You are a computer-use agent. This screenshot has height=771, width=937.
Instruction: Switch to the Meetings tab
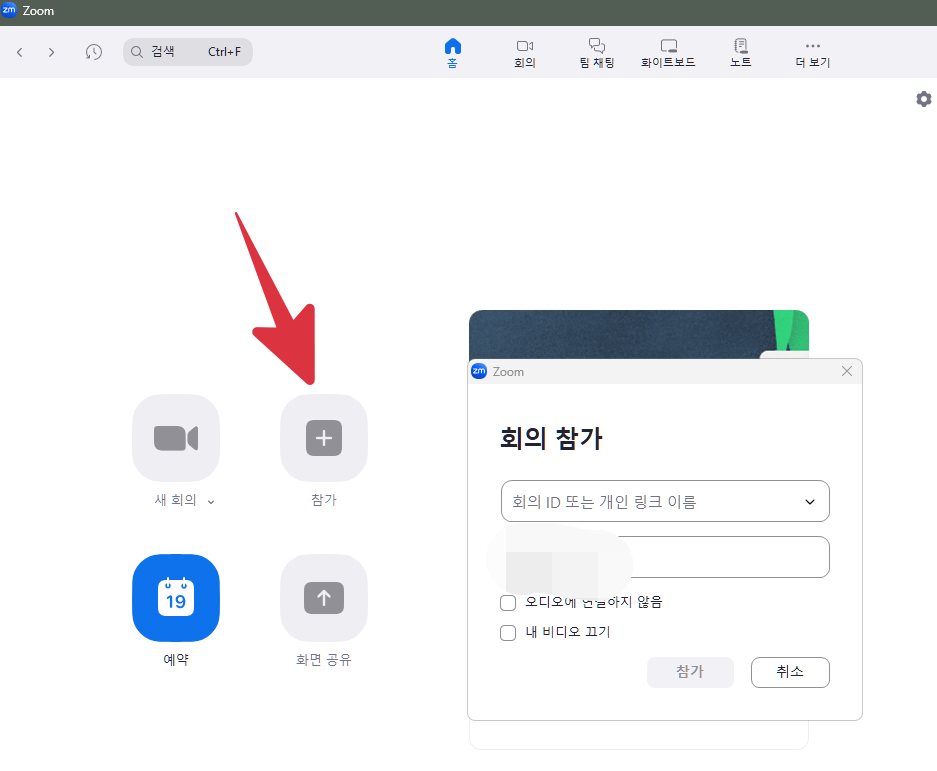click(x=525, y=51)
